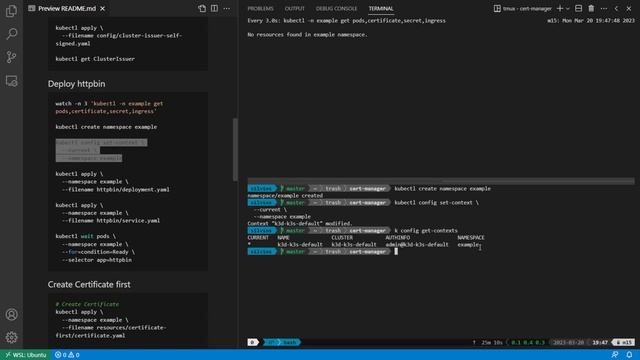Open the Explorer view in activity bar
Viewport: 640px width, 360px height.
coord(11,11)
